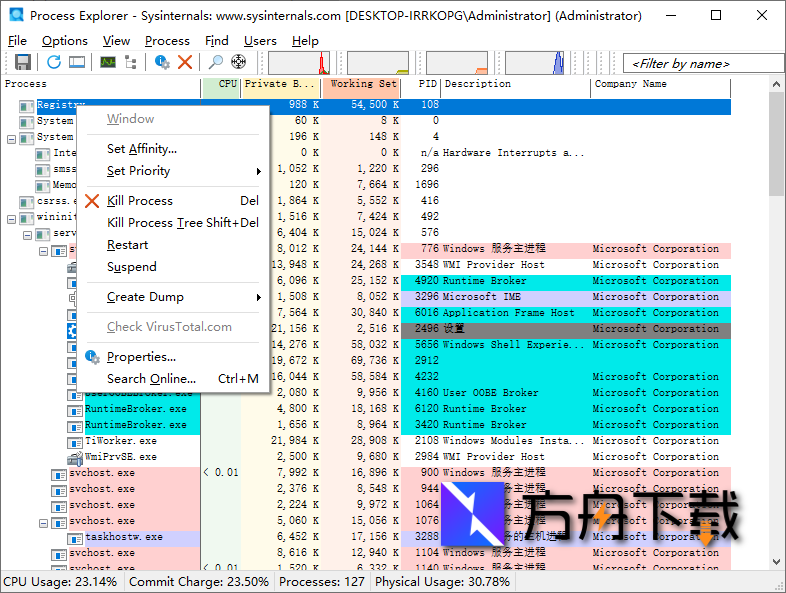This screenshot has height=593, width=786.
Task: Click the vertical scrollbar of process list
Action: (x=778, y=350)
